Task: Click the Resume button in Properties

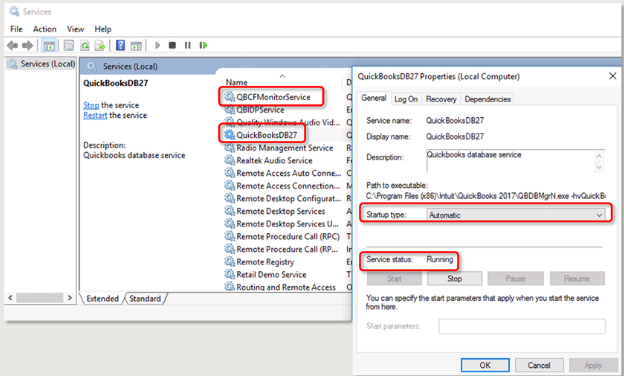Action: [x=577, y=279]
